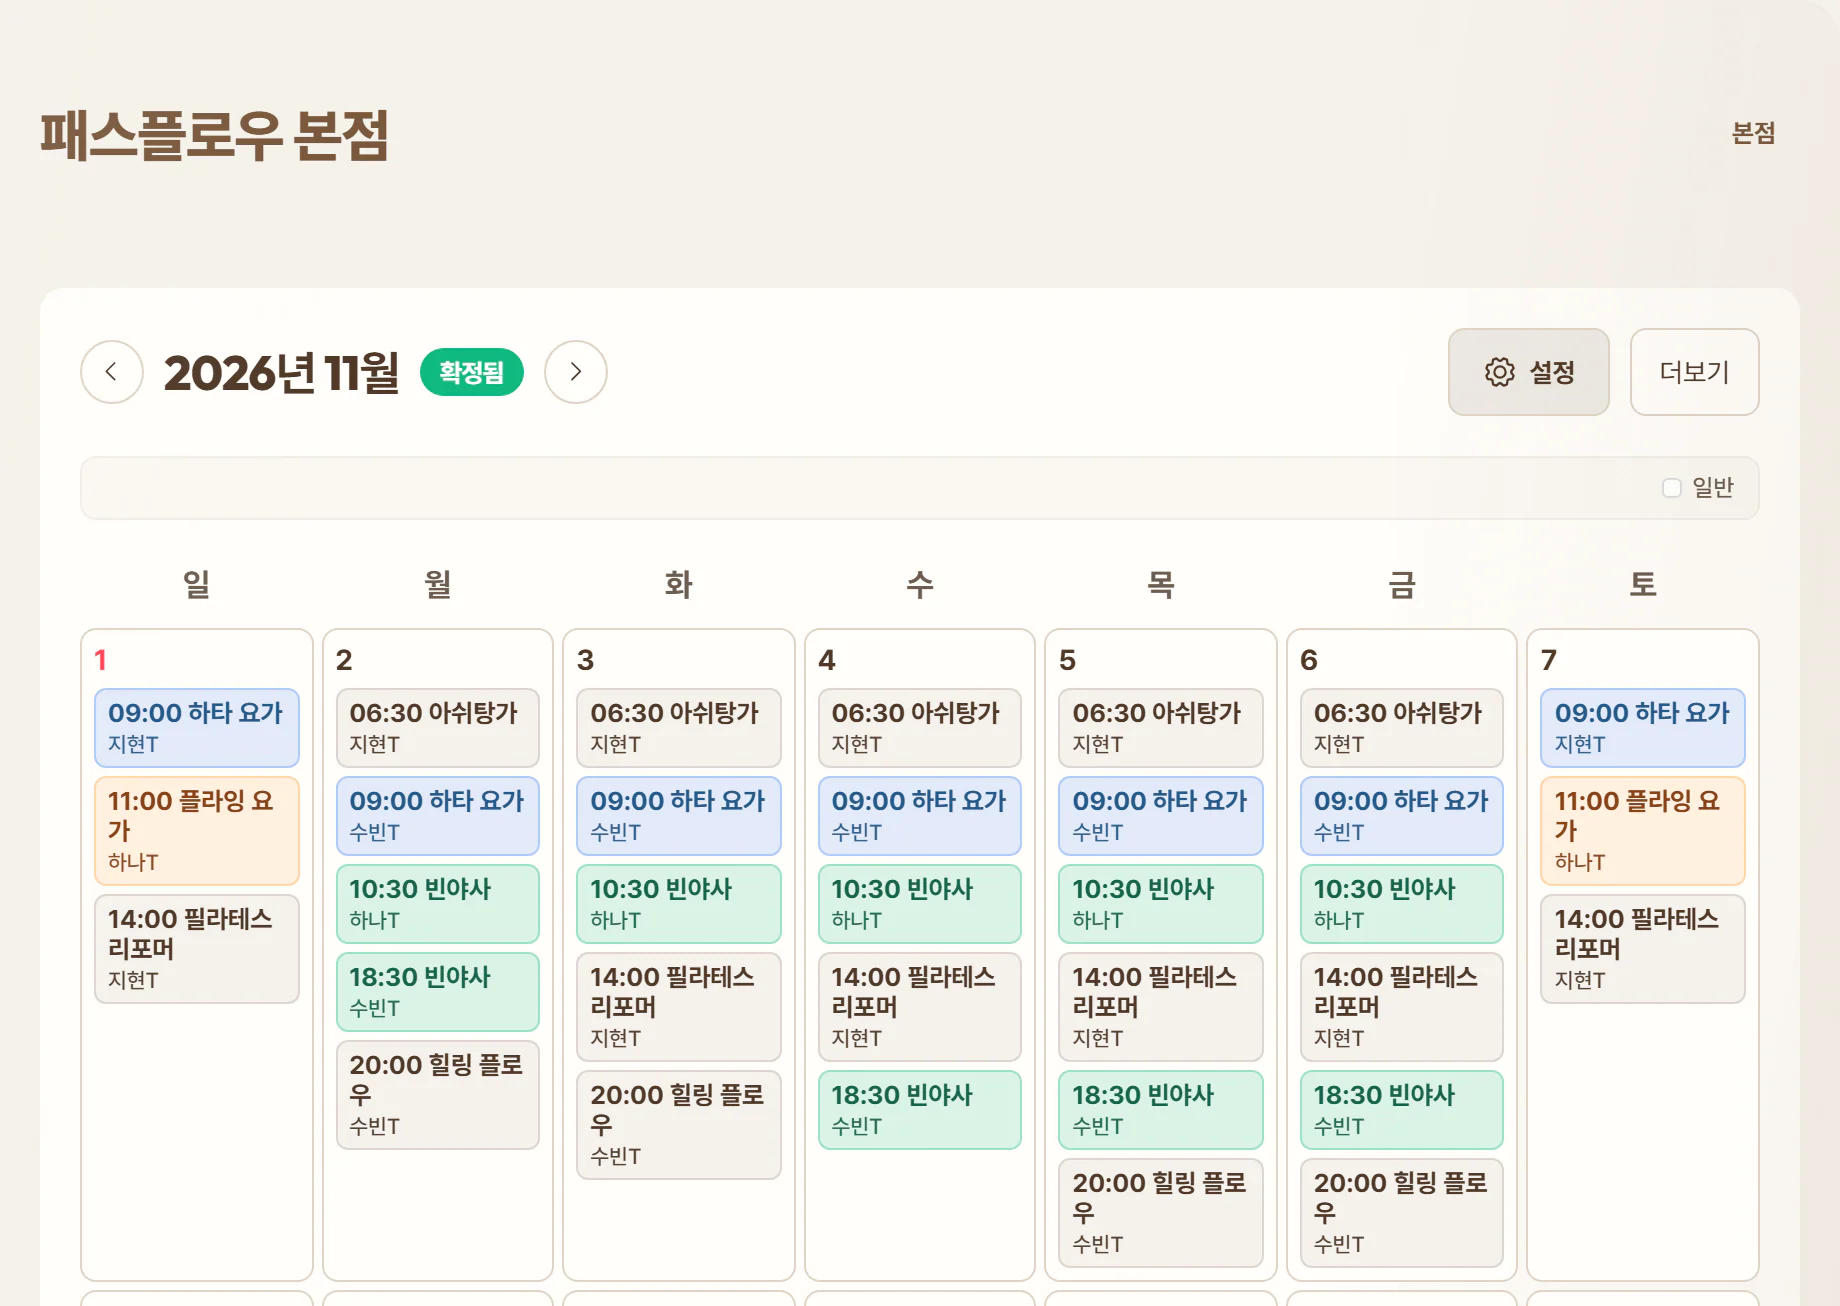Click the 확정됨 status badge
Image resolution: width=1840 pixels, height=1306 pixels.
tap(472, 372)
